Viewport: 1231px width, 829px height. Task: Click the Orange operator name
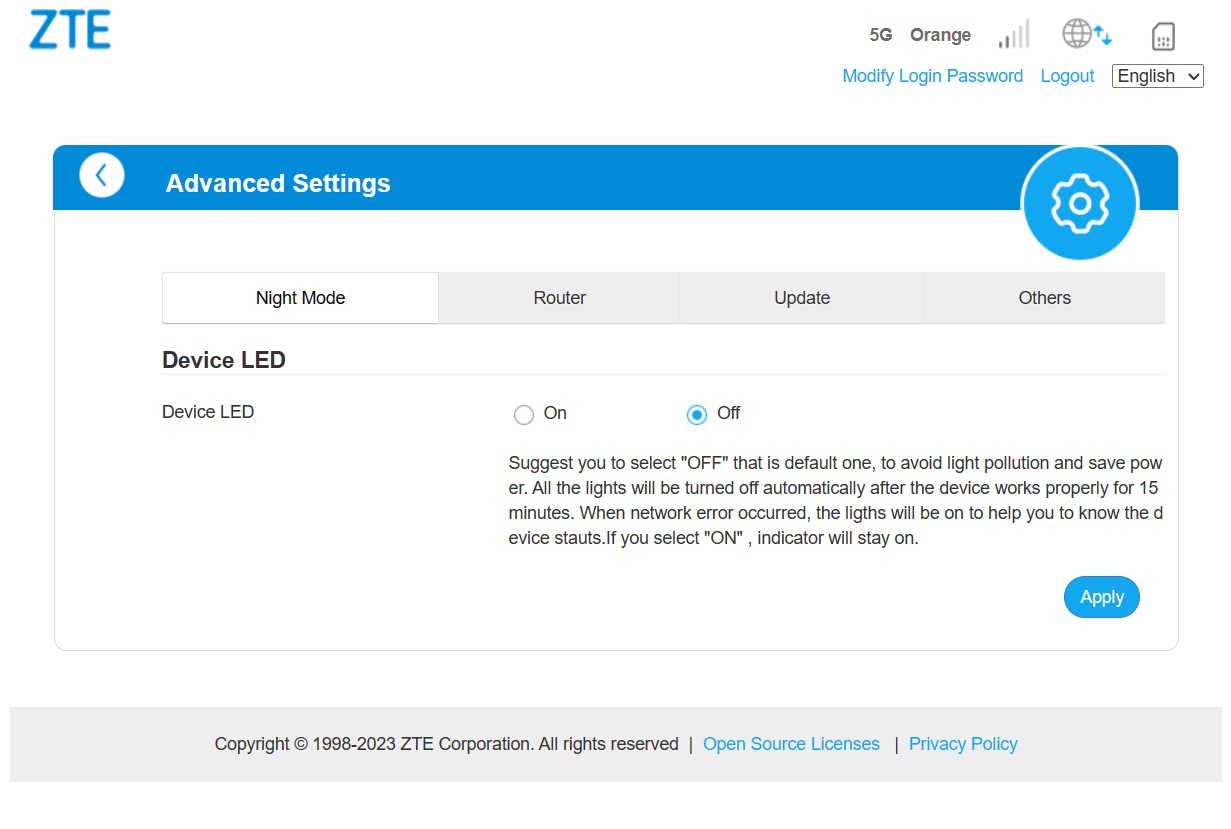pos(940,35)
